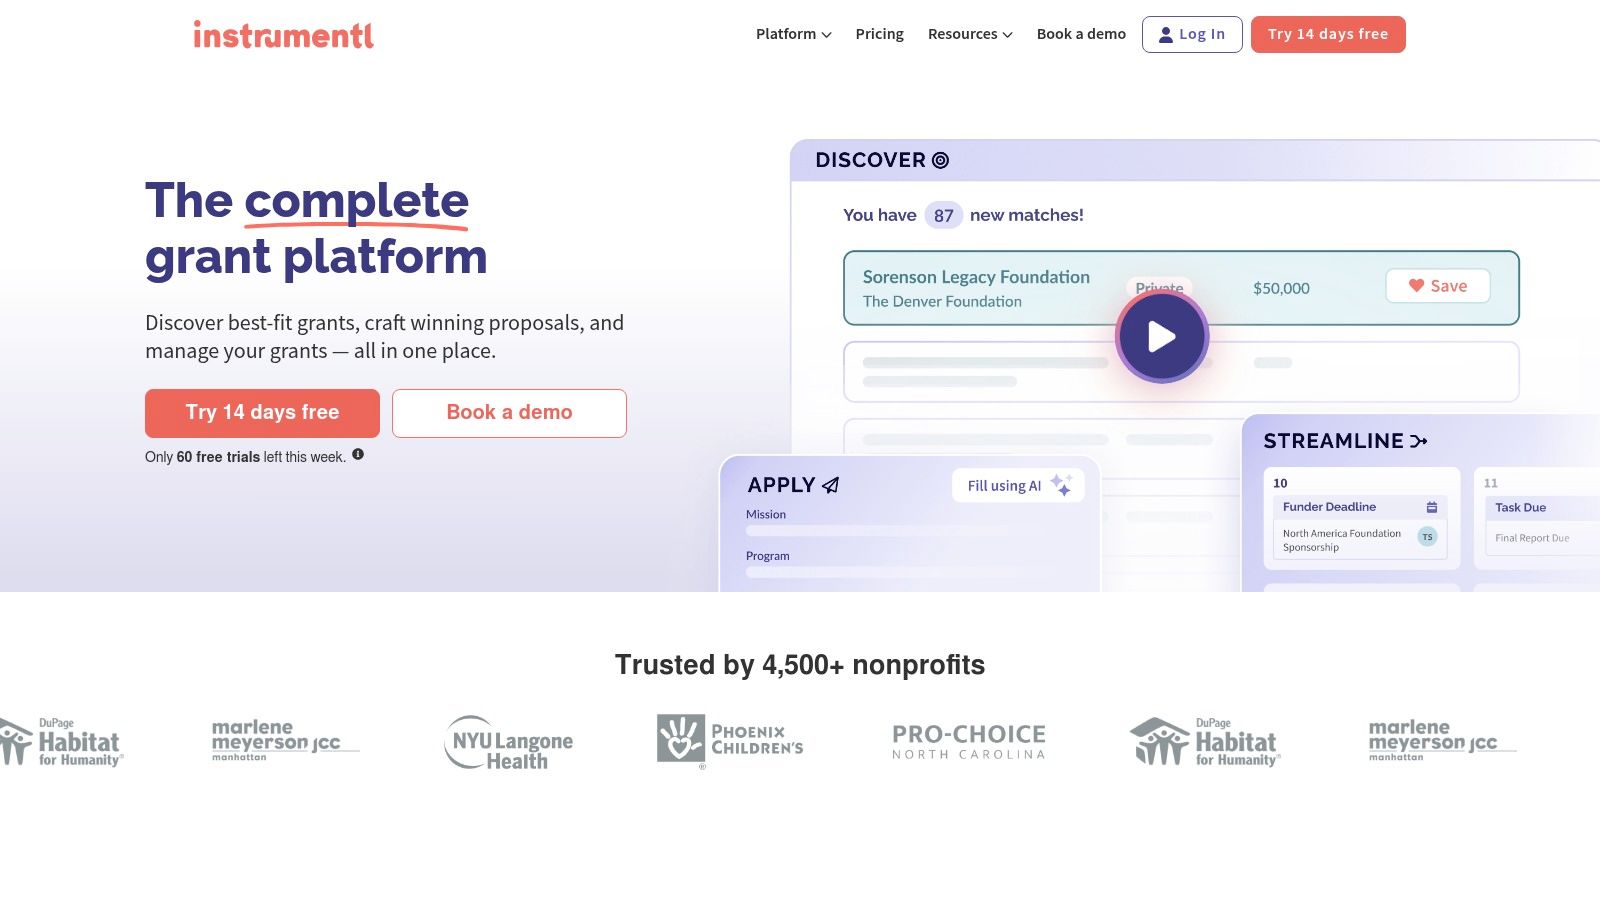Click the NYU Langone Health logo
1600x900 pixels.
509,743
